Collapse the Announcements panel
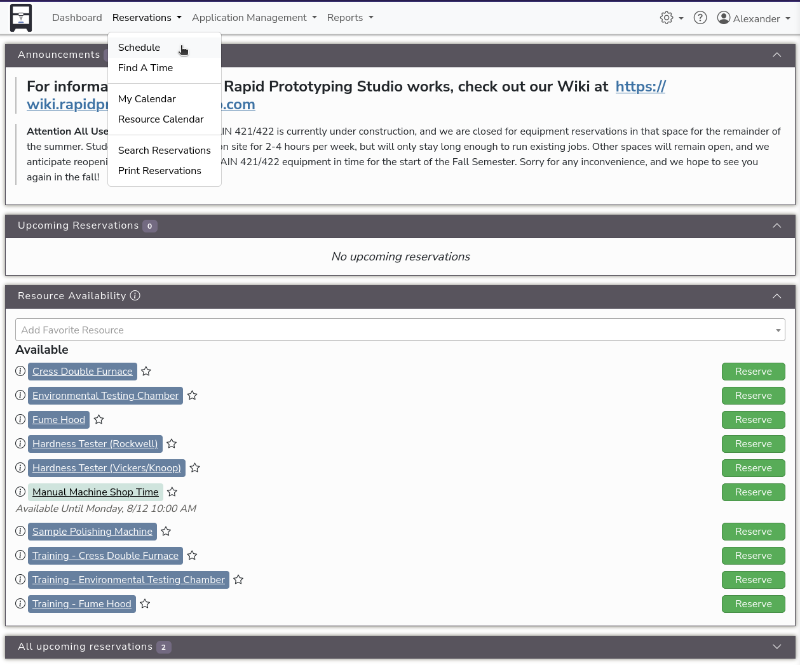Image resolution: width=800 pixels, height=665 pixels. coord(777,55)
